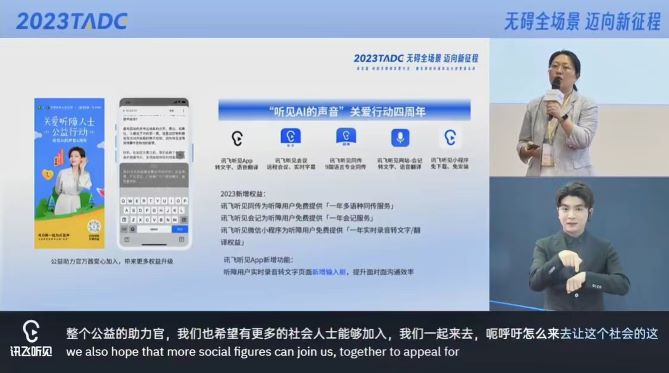Select the 讯飞听见会议 blue icon
The width and height of the screenshot is (669, 373).
tap(291, 137)
